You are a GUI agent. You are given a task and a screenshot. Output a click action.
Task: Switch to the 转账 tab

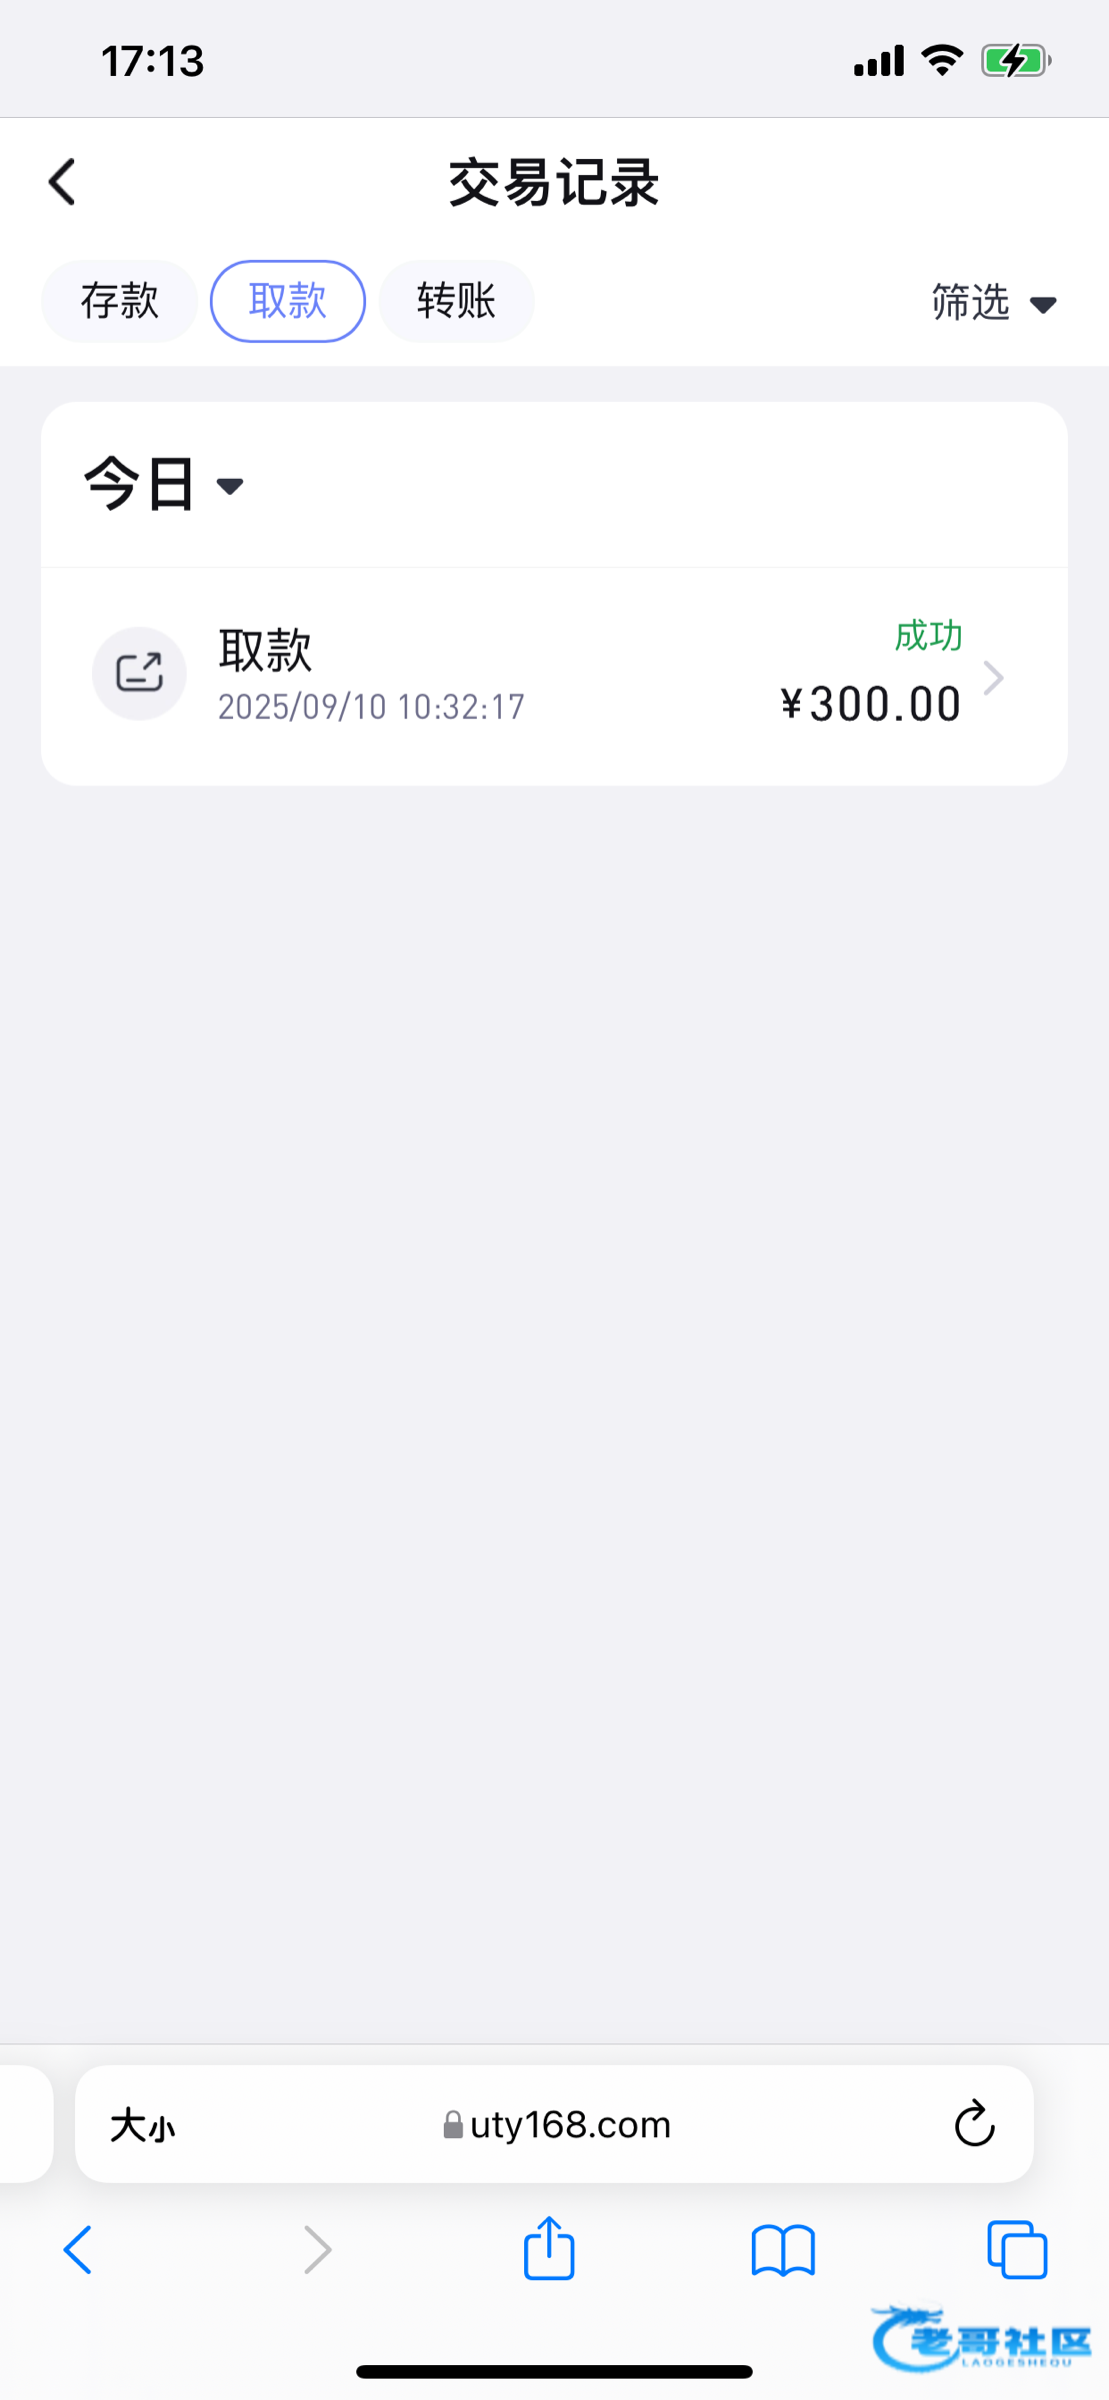pos(456,301)
